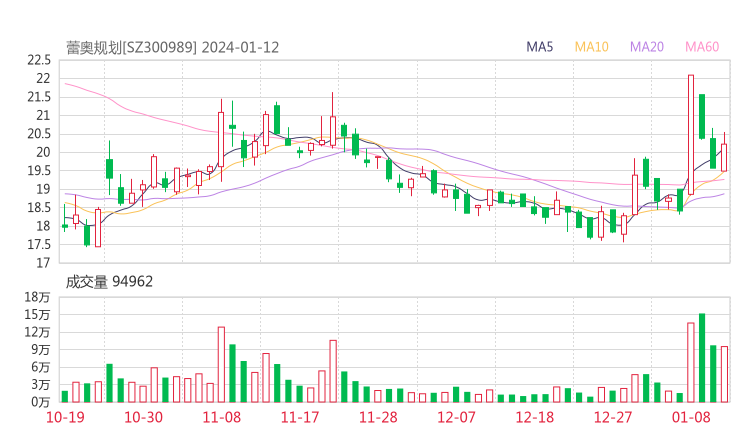The image size is (740, 440).
Task: Select the tall red candlestick reaching 22
Action: point(691,135)
